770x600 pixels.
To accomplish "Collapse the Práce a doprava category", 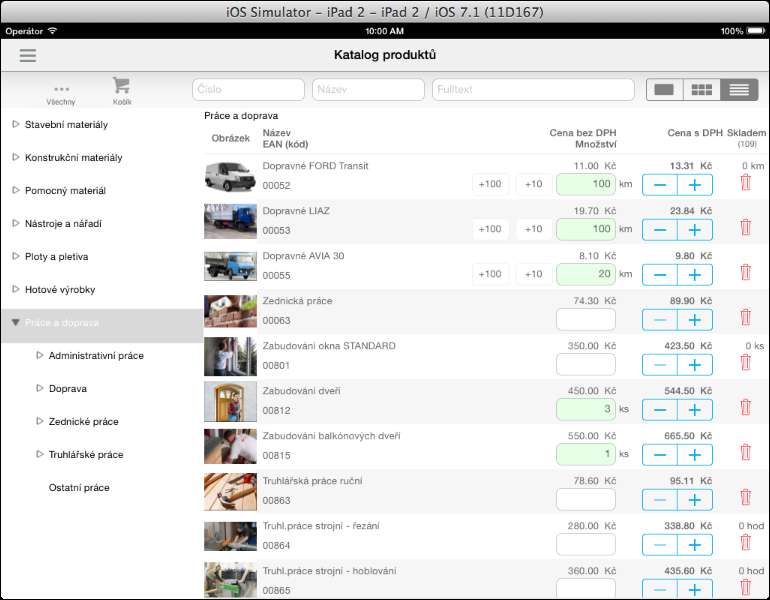I will click(15, 323).
